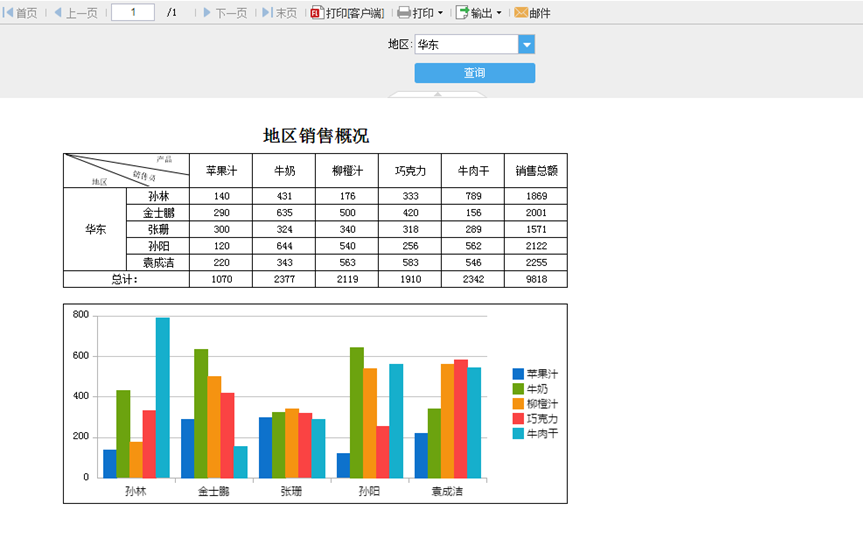Click 巧克力 red legend swatch

(518, 419)
